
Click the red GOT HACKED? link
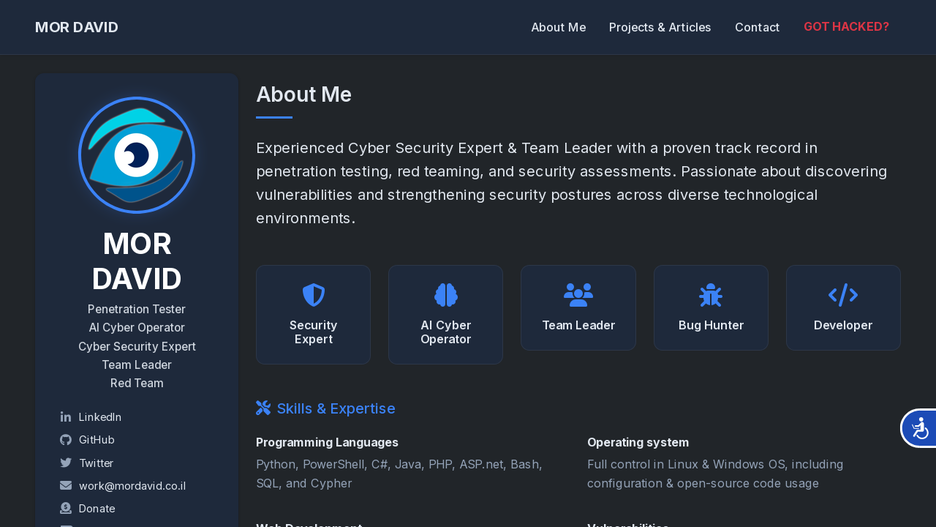(x=846, y=27)
